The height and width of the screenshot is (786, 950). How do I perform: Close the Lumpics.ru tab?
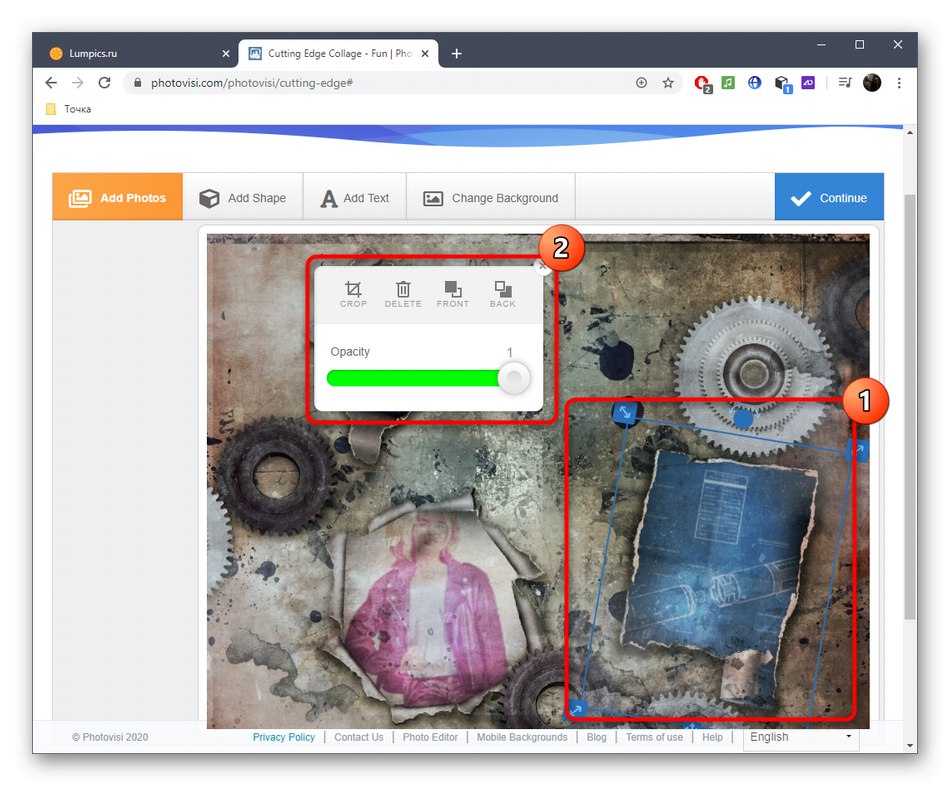[x=226, y=53]
